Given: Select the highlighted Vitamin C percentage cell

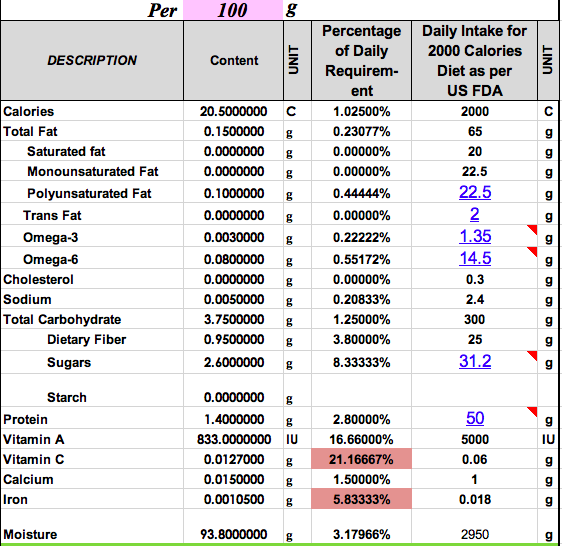Looking at the screenshot, I should coord(361,459).
